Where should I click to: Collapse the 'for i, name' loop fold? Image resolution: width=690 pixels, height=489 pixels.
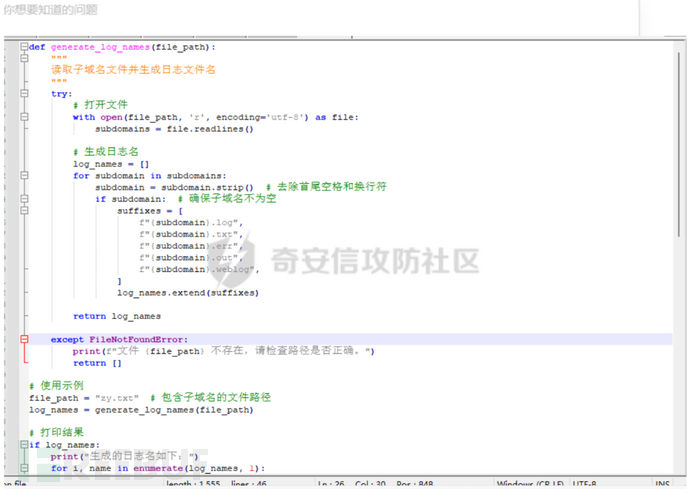pyautogui.click(x=24, y=468)
